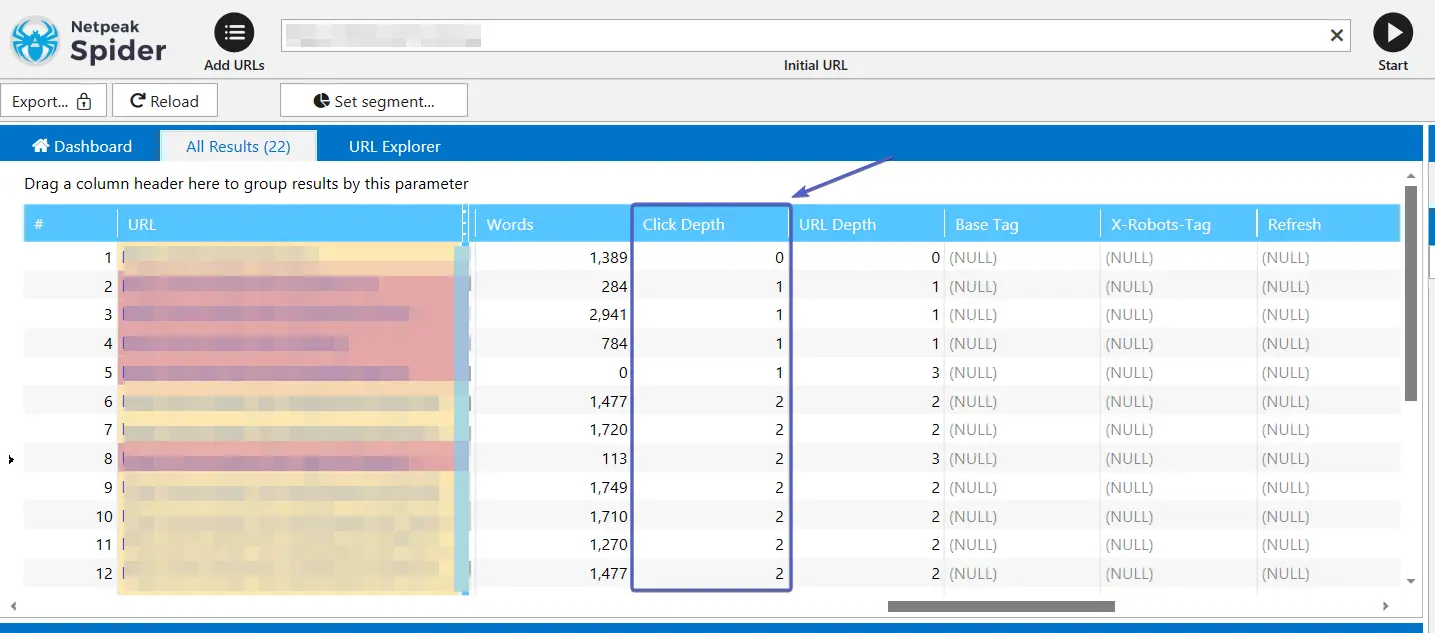Select the All Results (22) tab
Viewport: 1435px width, 633px height.
238,146
